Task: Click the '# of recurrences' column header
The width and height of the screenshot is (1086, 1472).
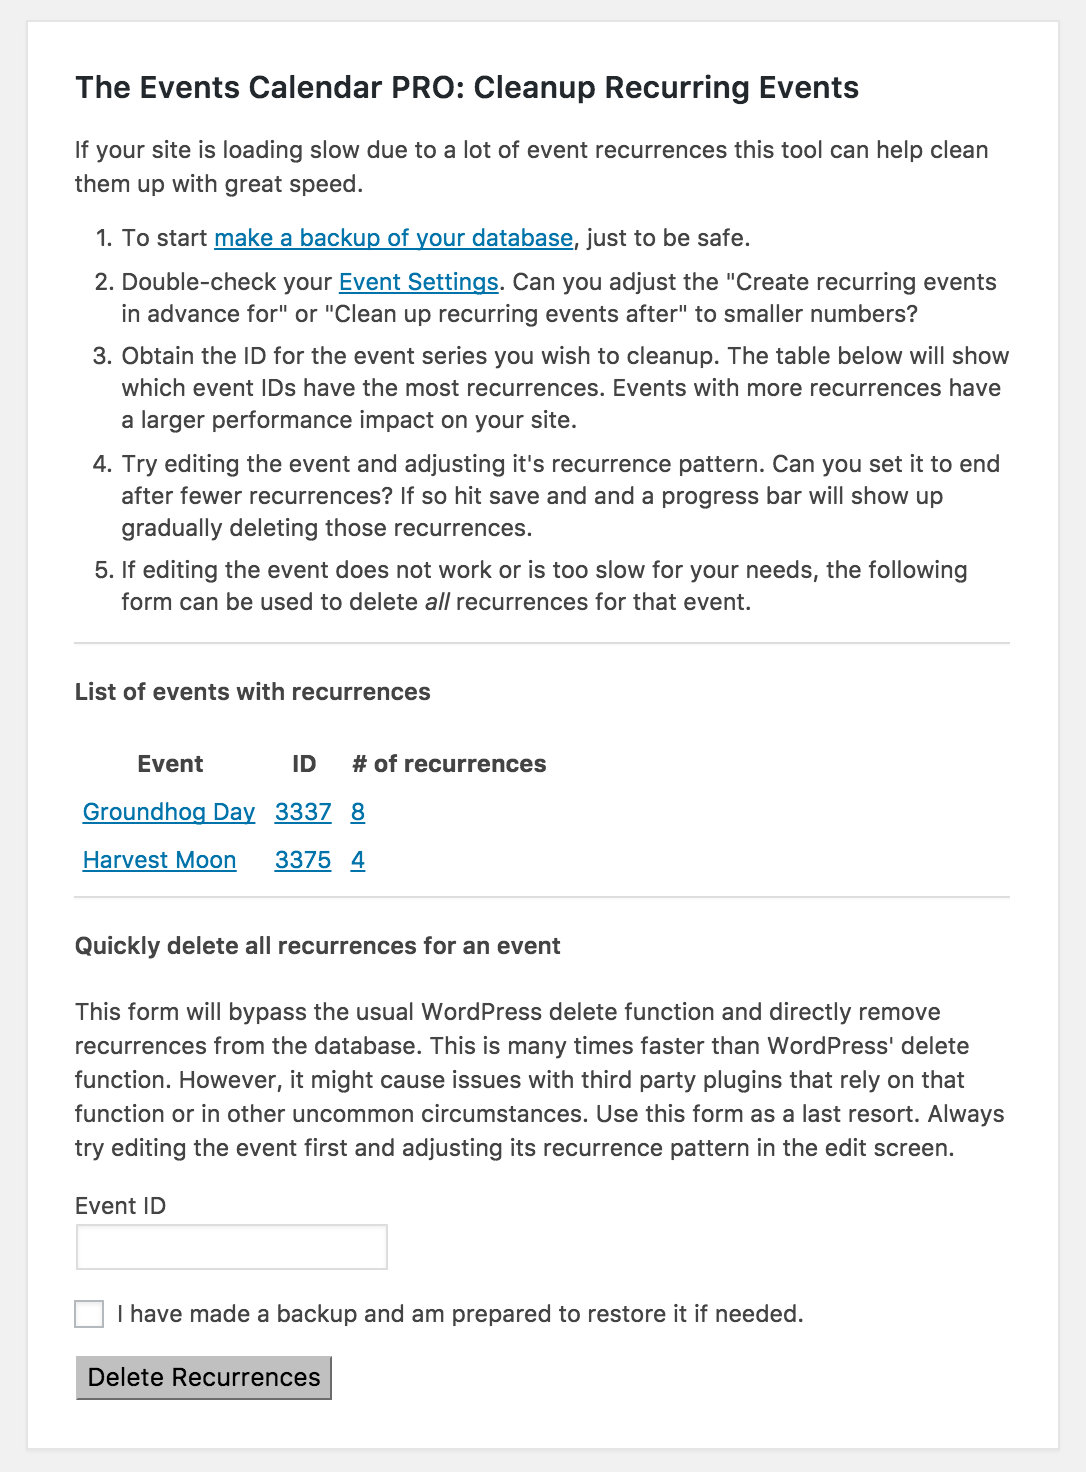Action: point(449,764)
